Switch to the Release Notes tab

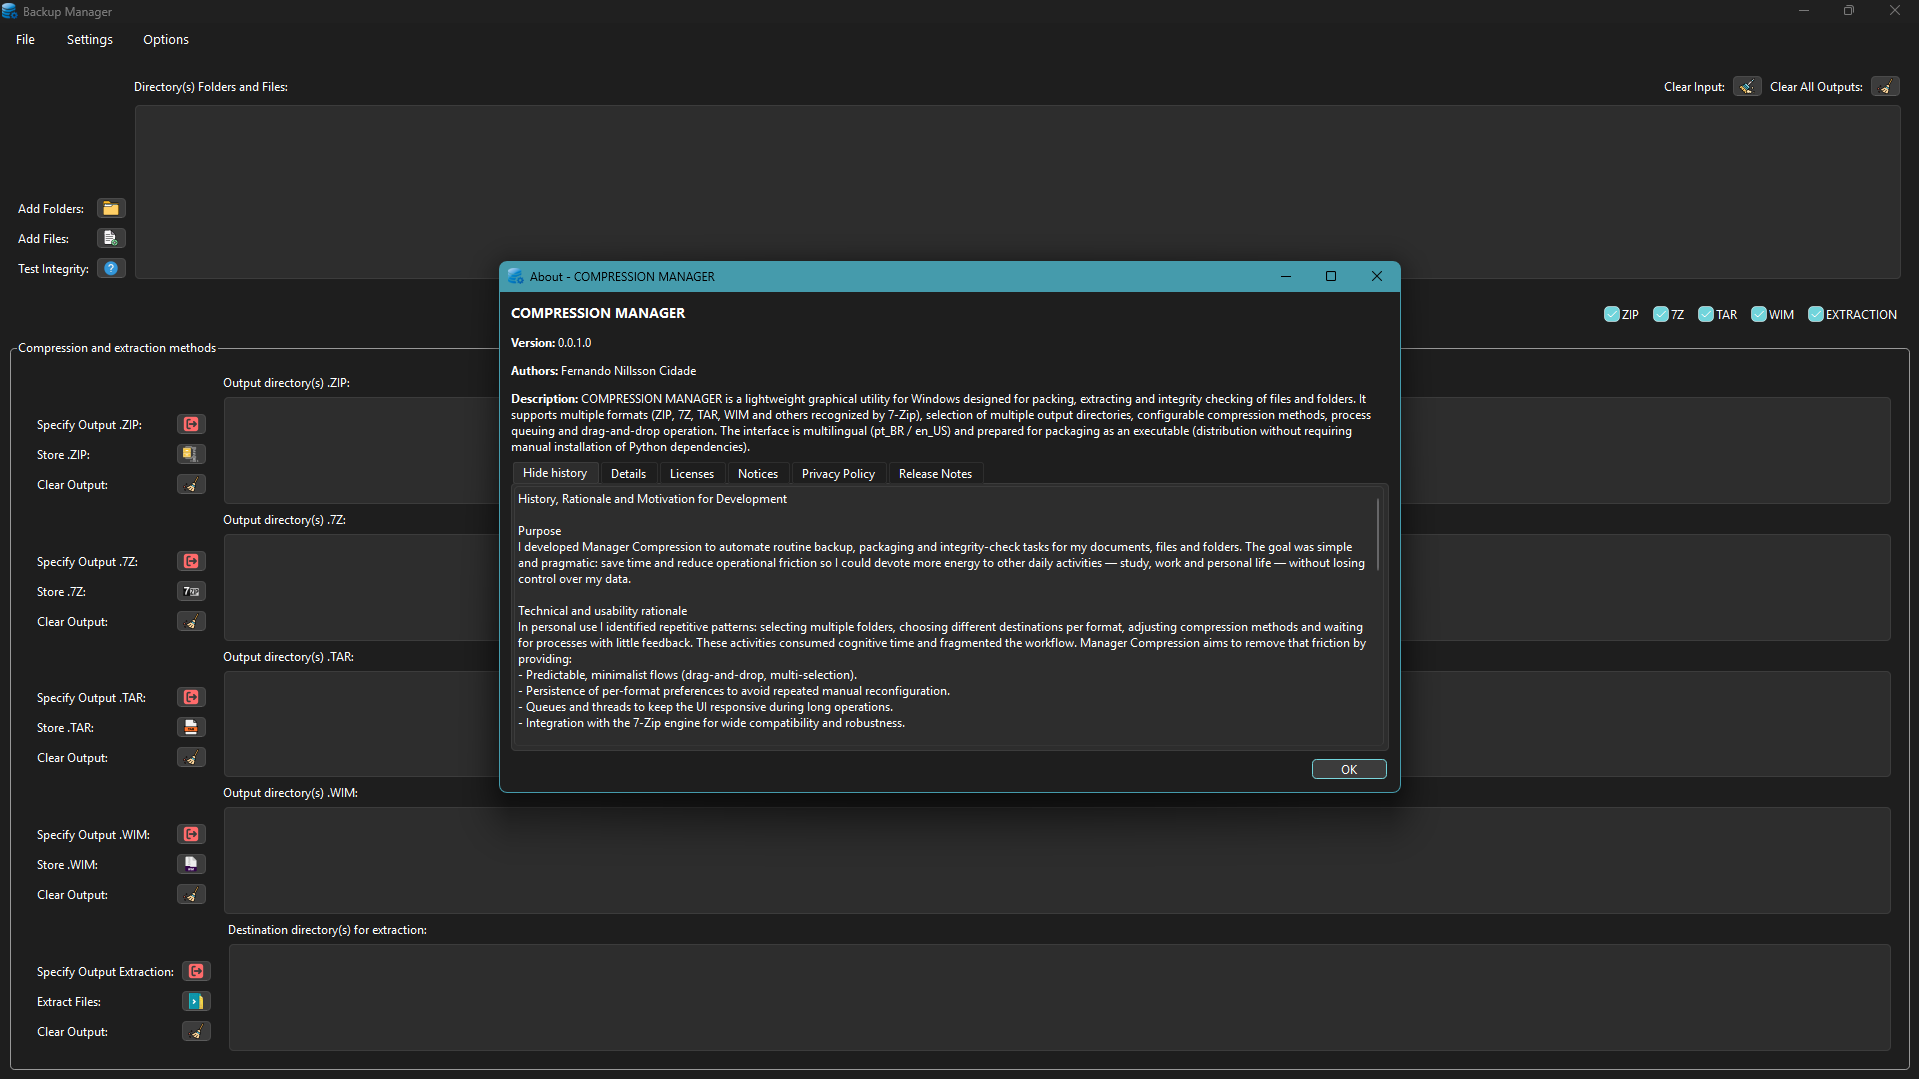click(935, 473)
